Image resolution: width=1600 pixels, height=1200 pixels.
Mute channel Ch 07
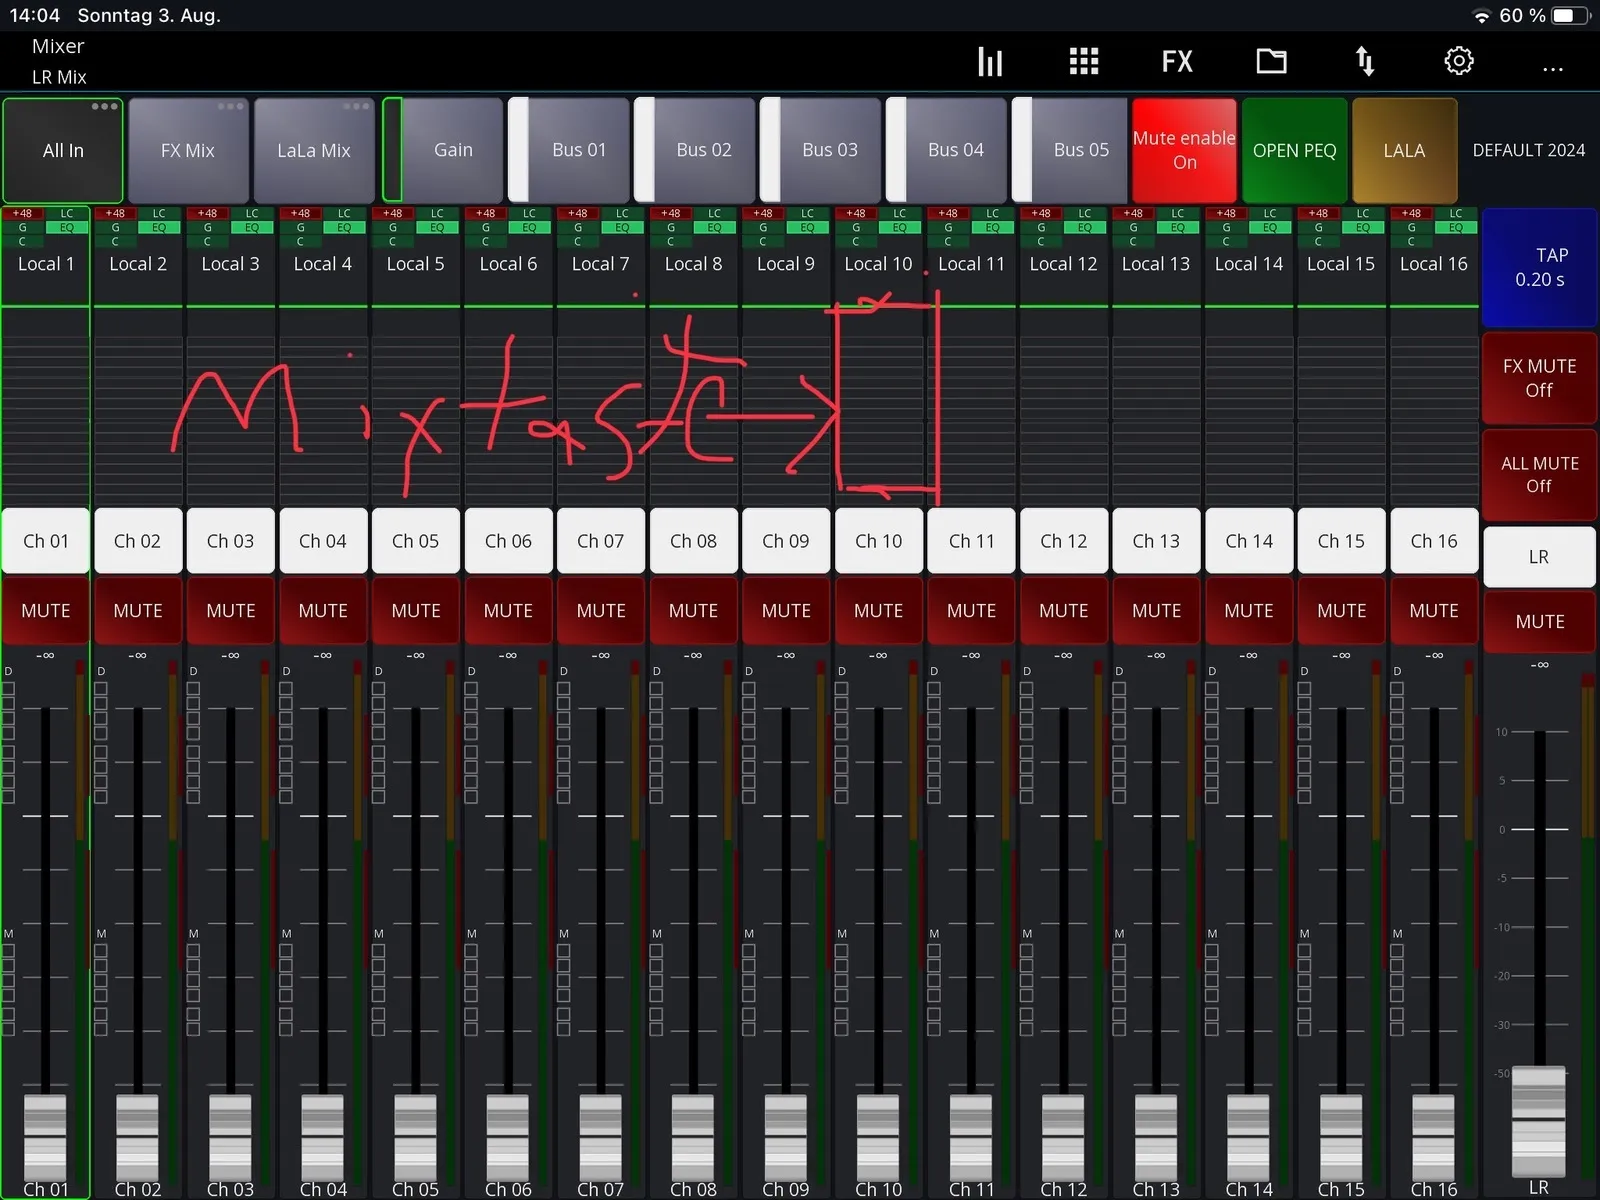click(x=601, y=610)
